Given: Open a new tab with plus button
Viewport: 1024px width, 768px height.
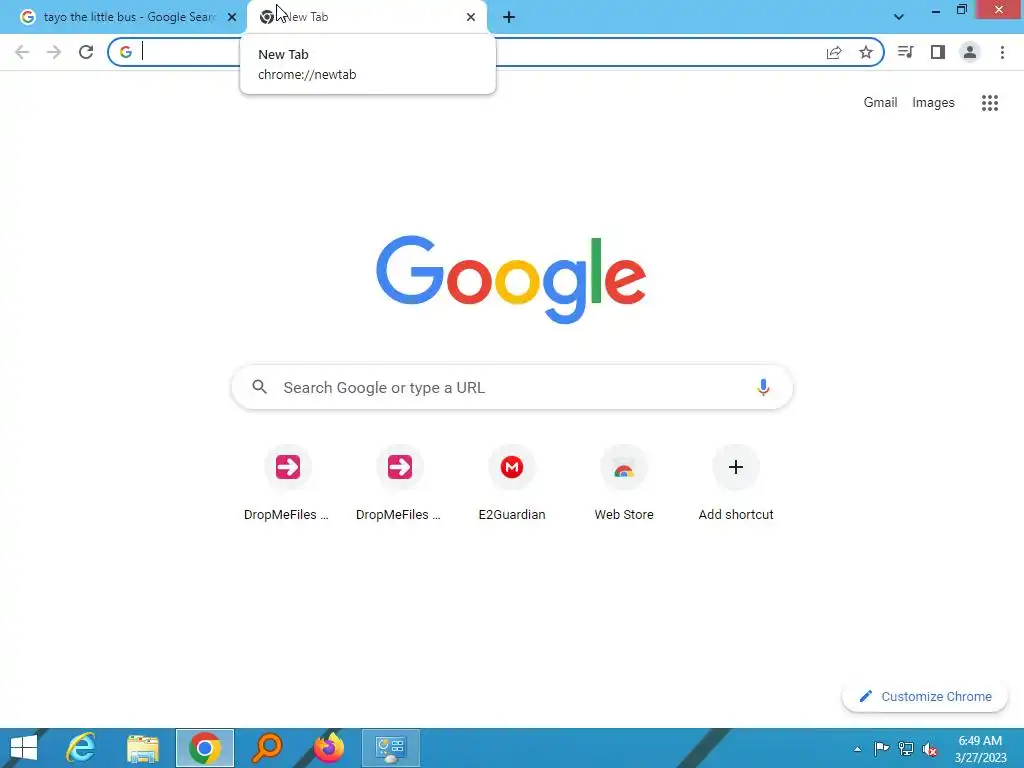Looking at the screenshot, I should (x=509, y=17).
